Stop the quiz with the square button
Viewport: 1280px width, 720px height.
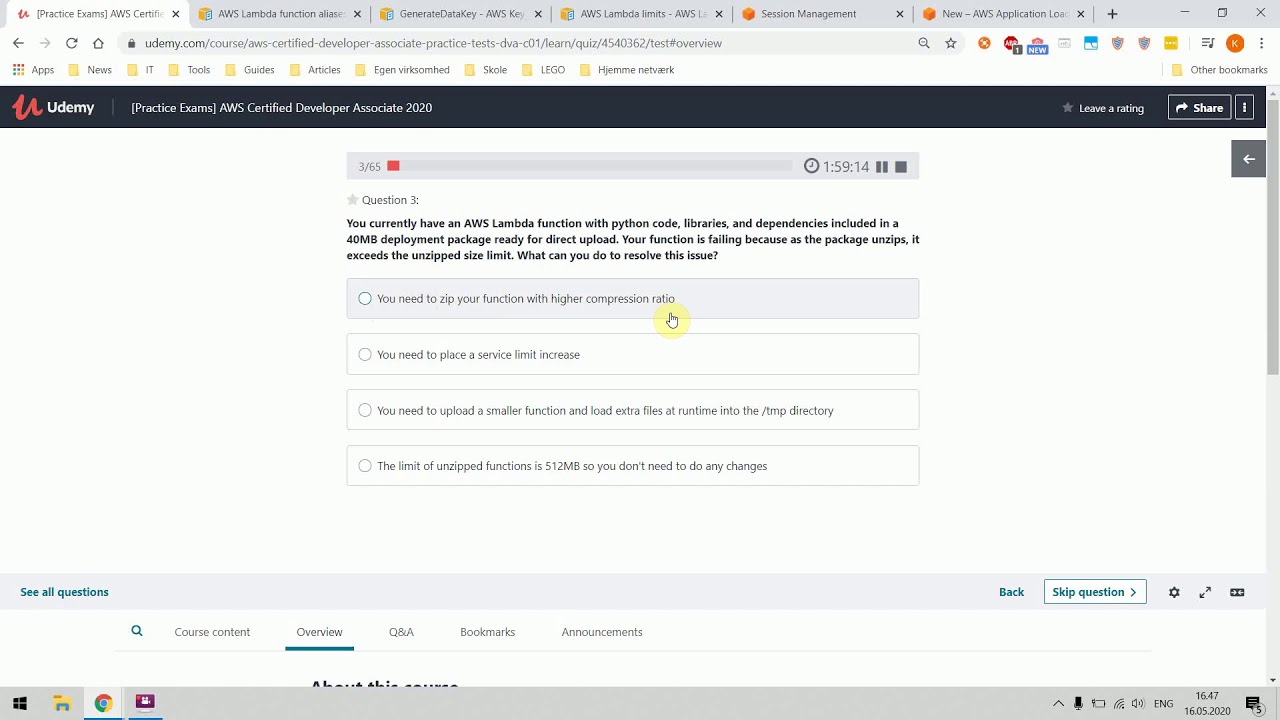pos(901,167)
